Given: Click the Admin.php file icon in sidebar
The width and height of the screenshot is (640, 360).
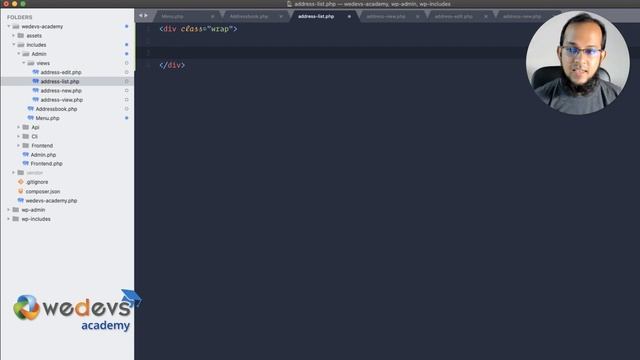Looking at the screenshot, I should pos(26,155).
